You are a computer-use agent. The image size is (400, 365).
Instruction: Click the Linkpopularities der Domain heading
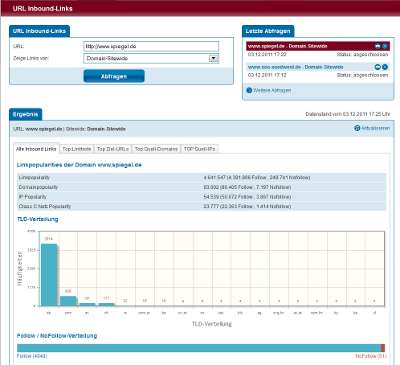point(79,165)
